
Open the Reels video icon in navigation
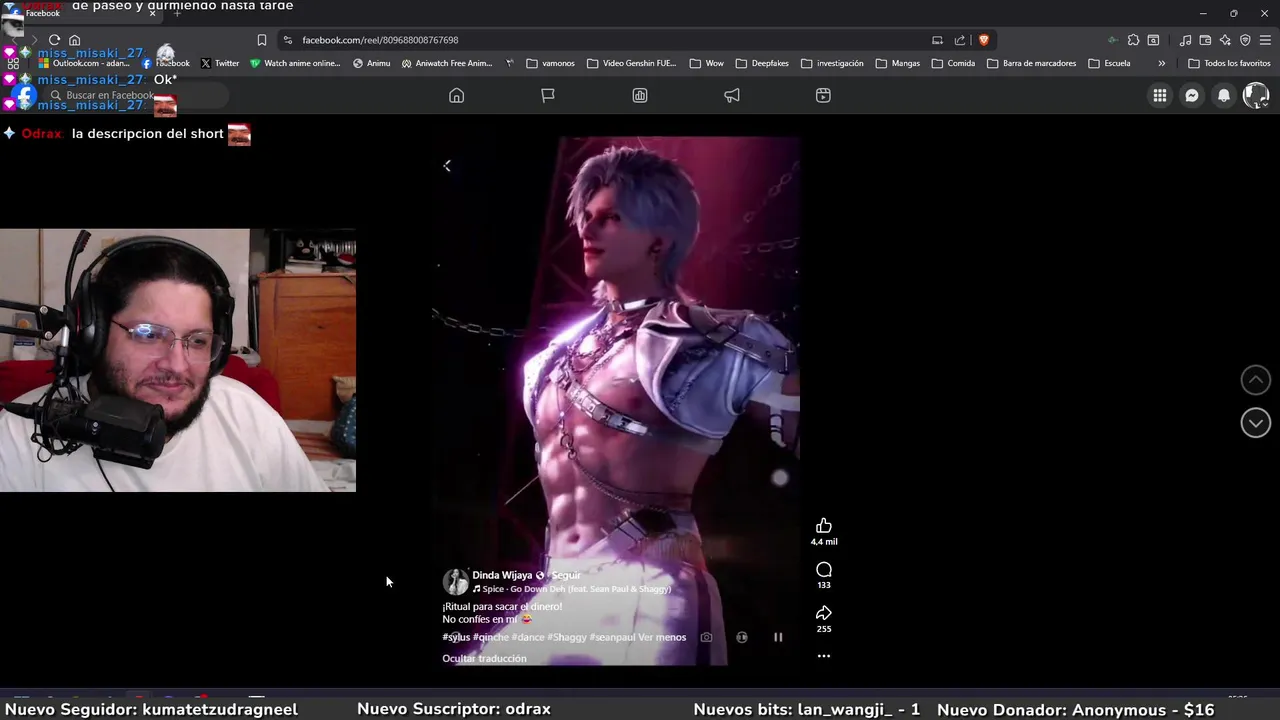[823, 95]
